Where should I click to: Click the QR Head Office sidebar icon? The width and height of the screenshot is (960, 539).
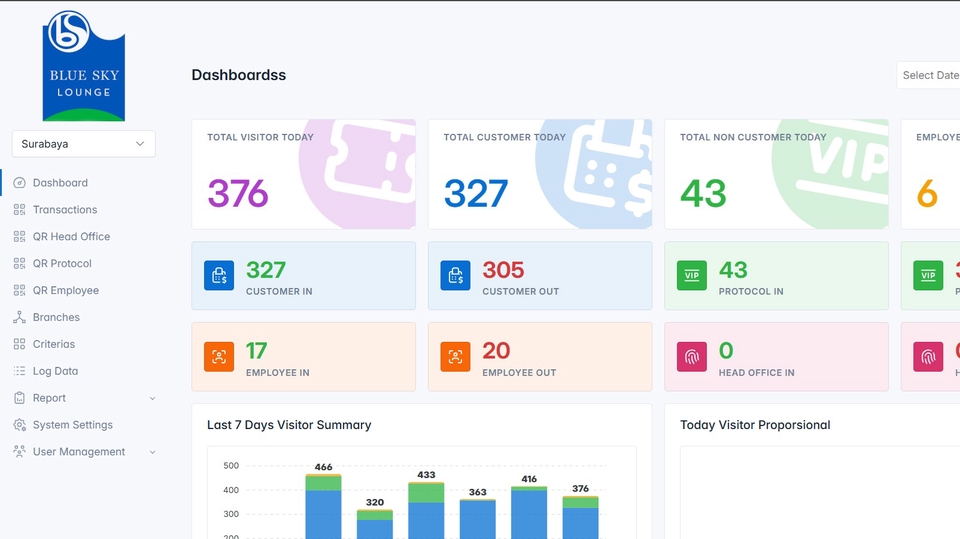coord(20,237)
